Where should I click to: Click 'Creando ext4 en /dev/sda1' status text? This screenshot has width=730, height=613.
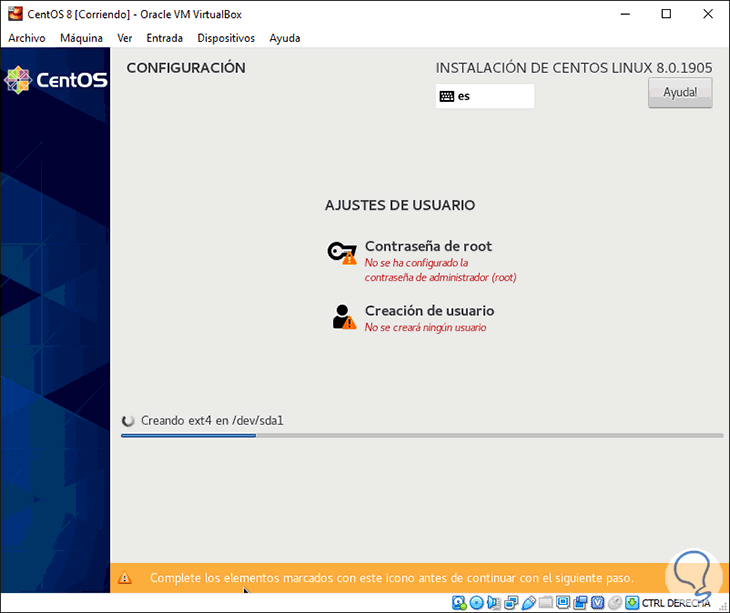[x=212, y=421]
